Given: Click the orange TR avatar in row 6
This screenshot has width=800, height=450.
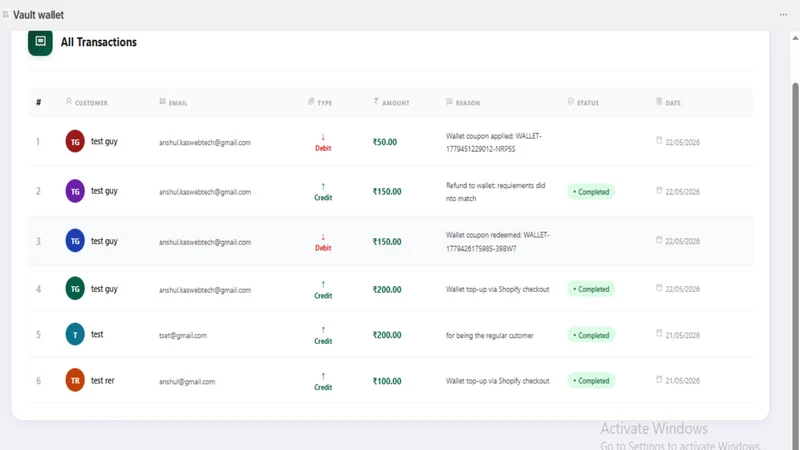Looking at the screenshot, I should (75, 381).
